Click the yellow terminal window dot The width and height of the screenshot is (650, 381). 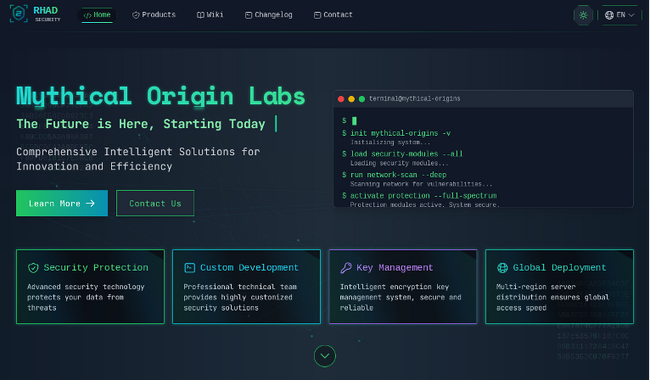[x=352, y=99]
